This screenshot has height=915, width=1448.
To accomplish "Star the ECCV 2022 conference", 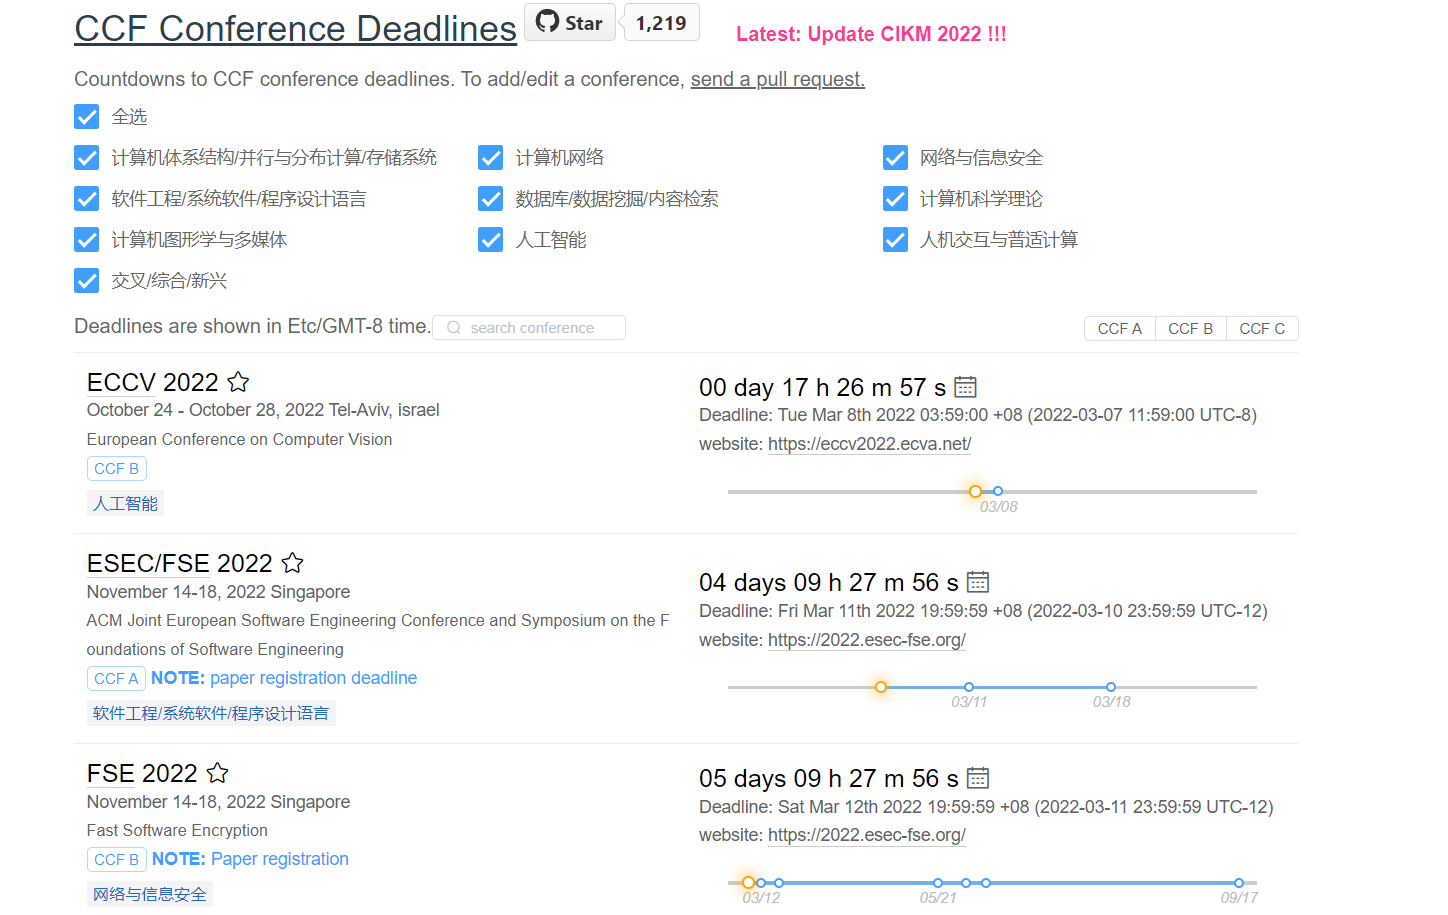I will tap(238, 382).
